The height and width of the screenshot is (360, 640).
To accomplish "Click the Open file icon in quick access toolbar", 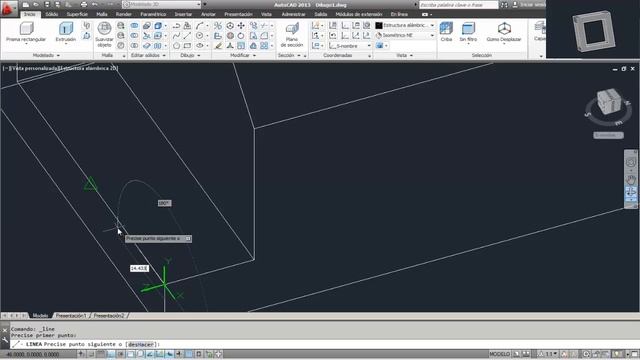I will [x=36, y=4].
